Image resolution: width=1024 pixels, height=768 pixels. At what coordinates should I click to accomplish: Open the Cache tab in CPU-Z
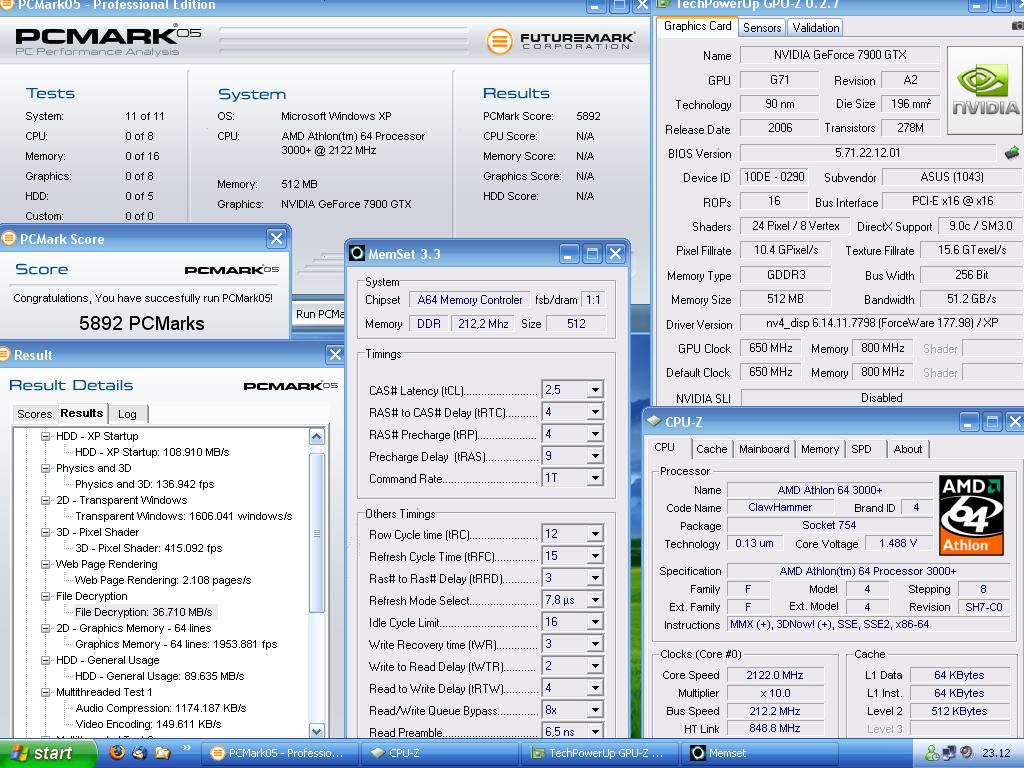[711, 449]
